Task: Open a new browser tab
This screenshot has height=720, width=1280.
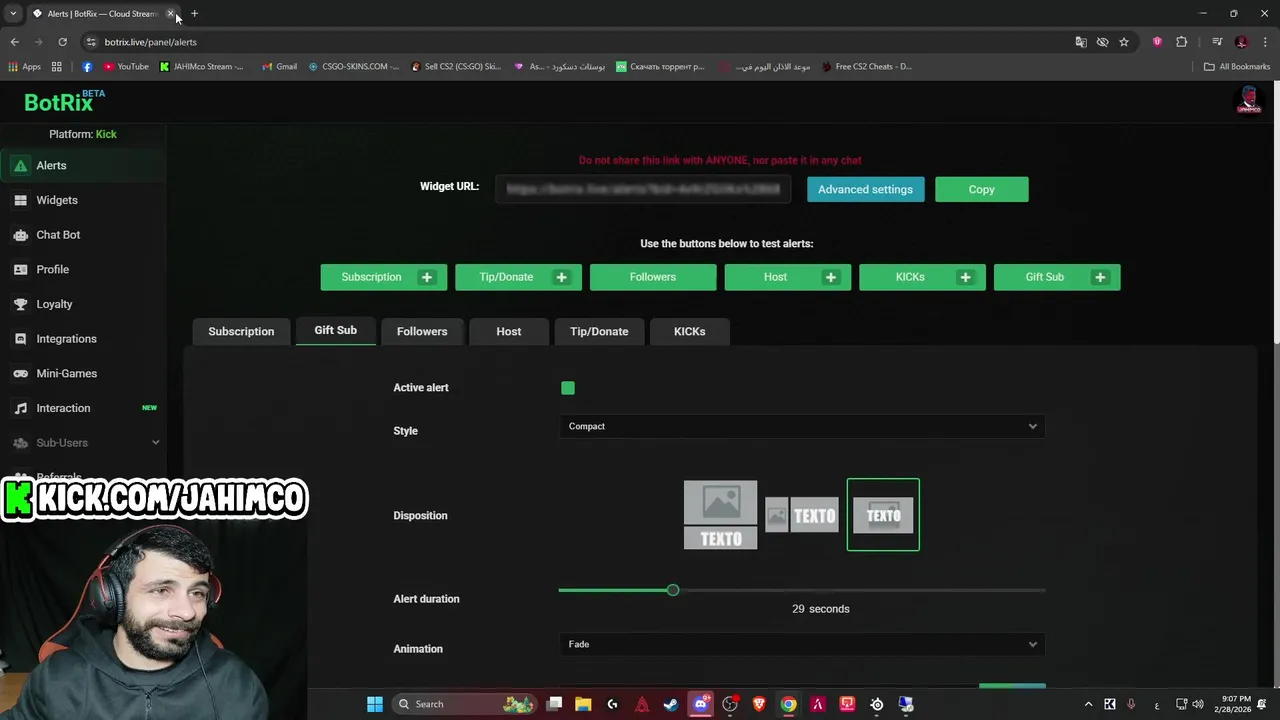Action: pyautogui.click(x=194, y=14)
